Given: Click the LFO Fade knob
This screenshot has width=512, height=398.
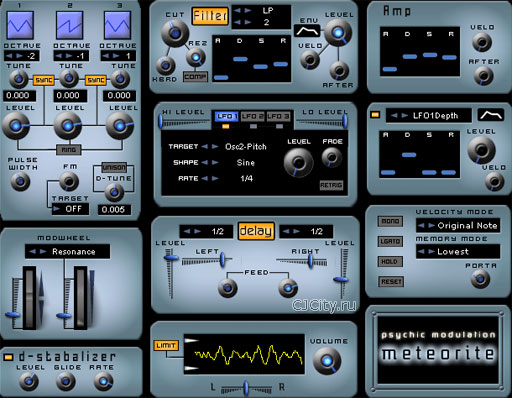Looking at the screenshot, I should (332, 157).
